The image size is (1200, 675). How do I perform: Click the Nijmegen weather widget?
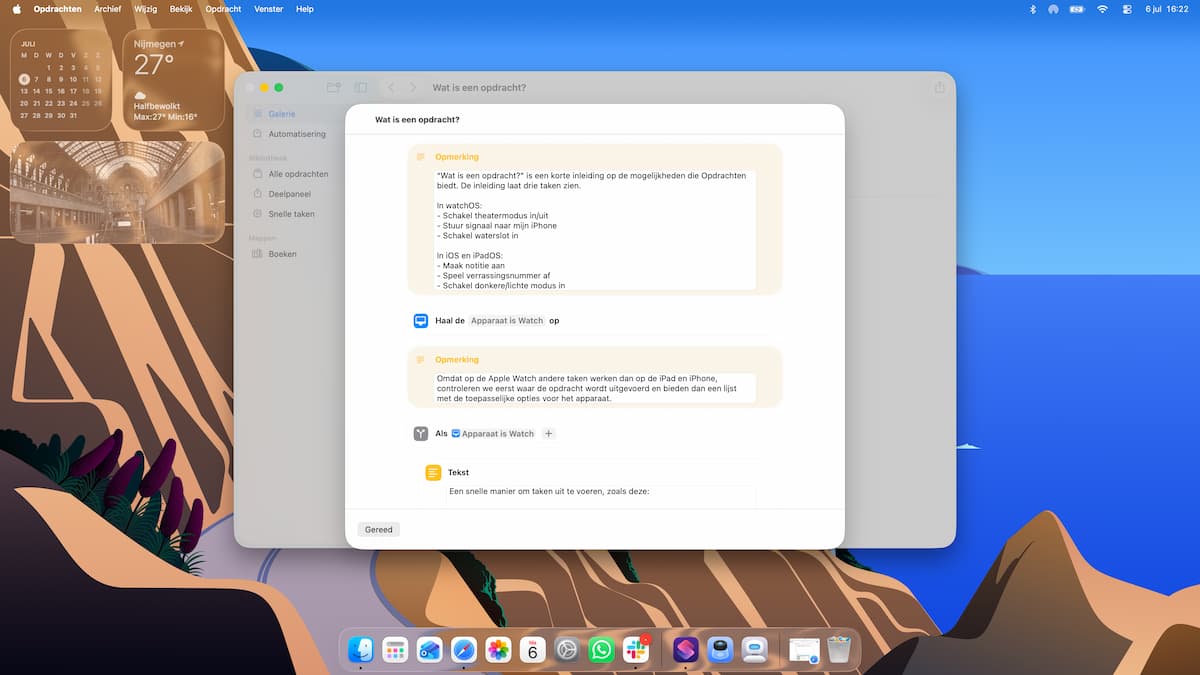point(174,80)
